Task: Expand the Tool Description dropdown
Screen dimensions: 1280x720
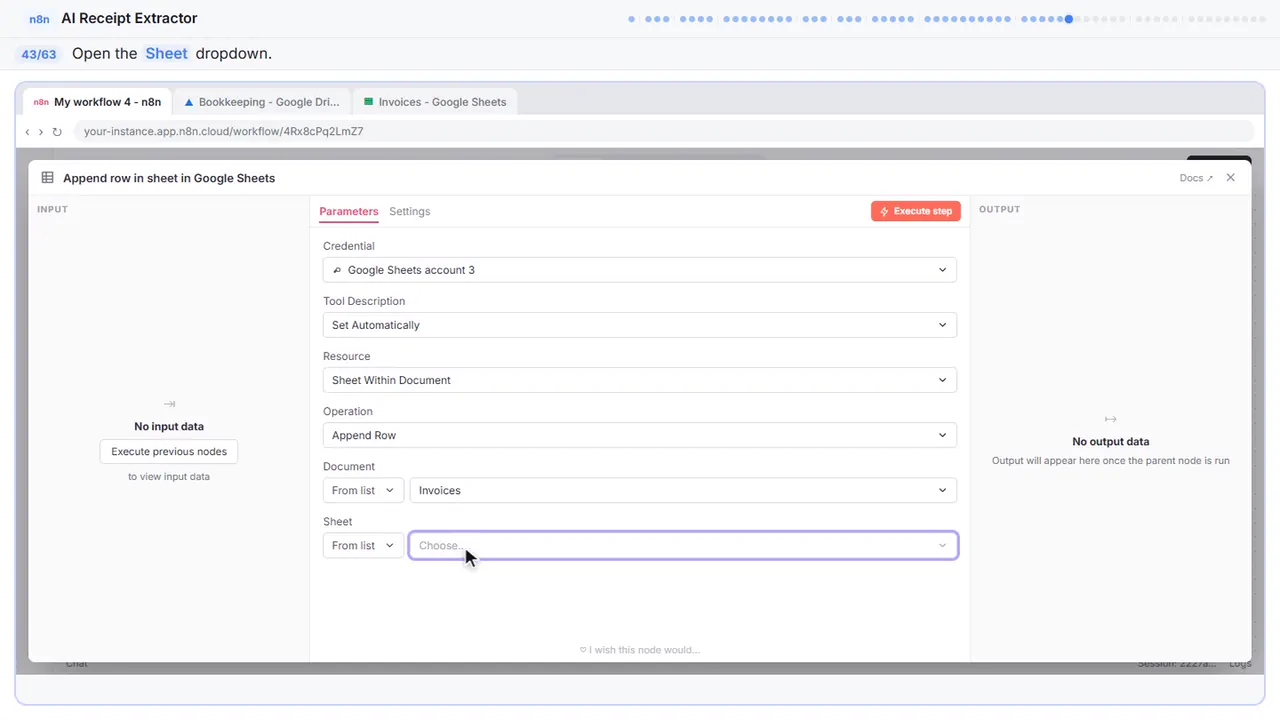Action: 640,325
